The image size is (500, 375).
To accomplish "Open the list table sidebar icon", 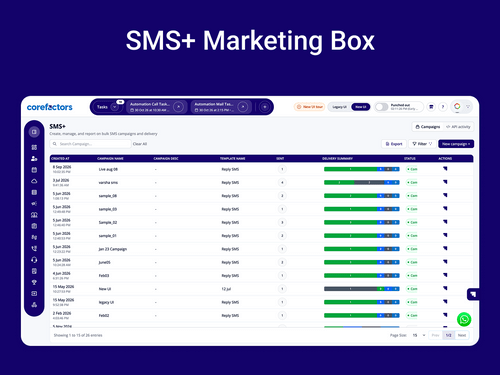I will click(34, 192).
